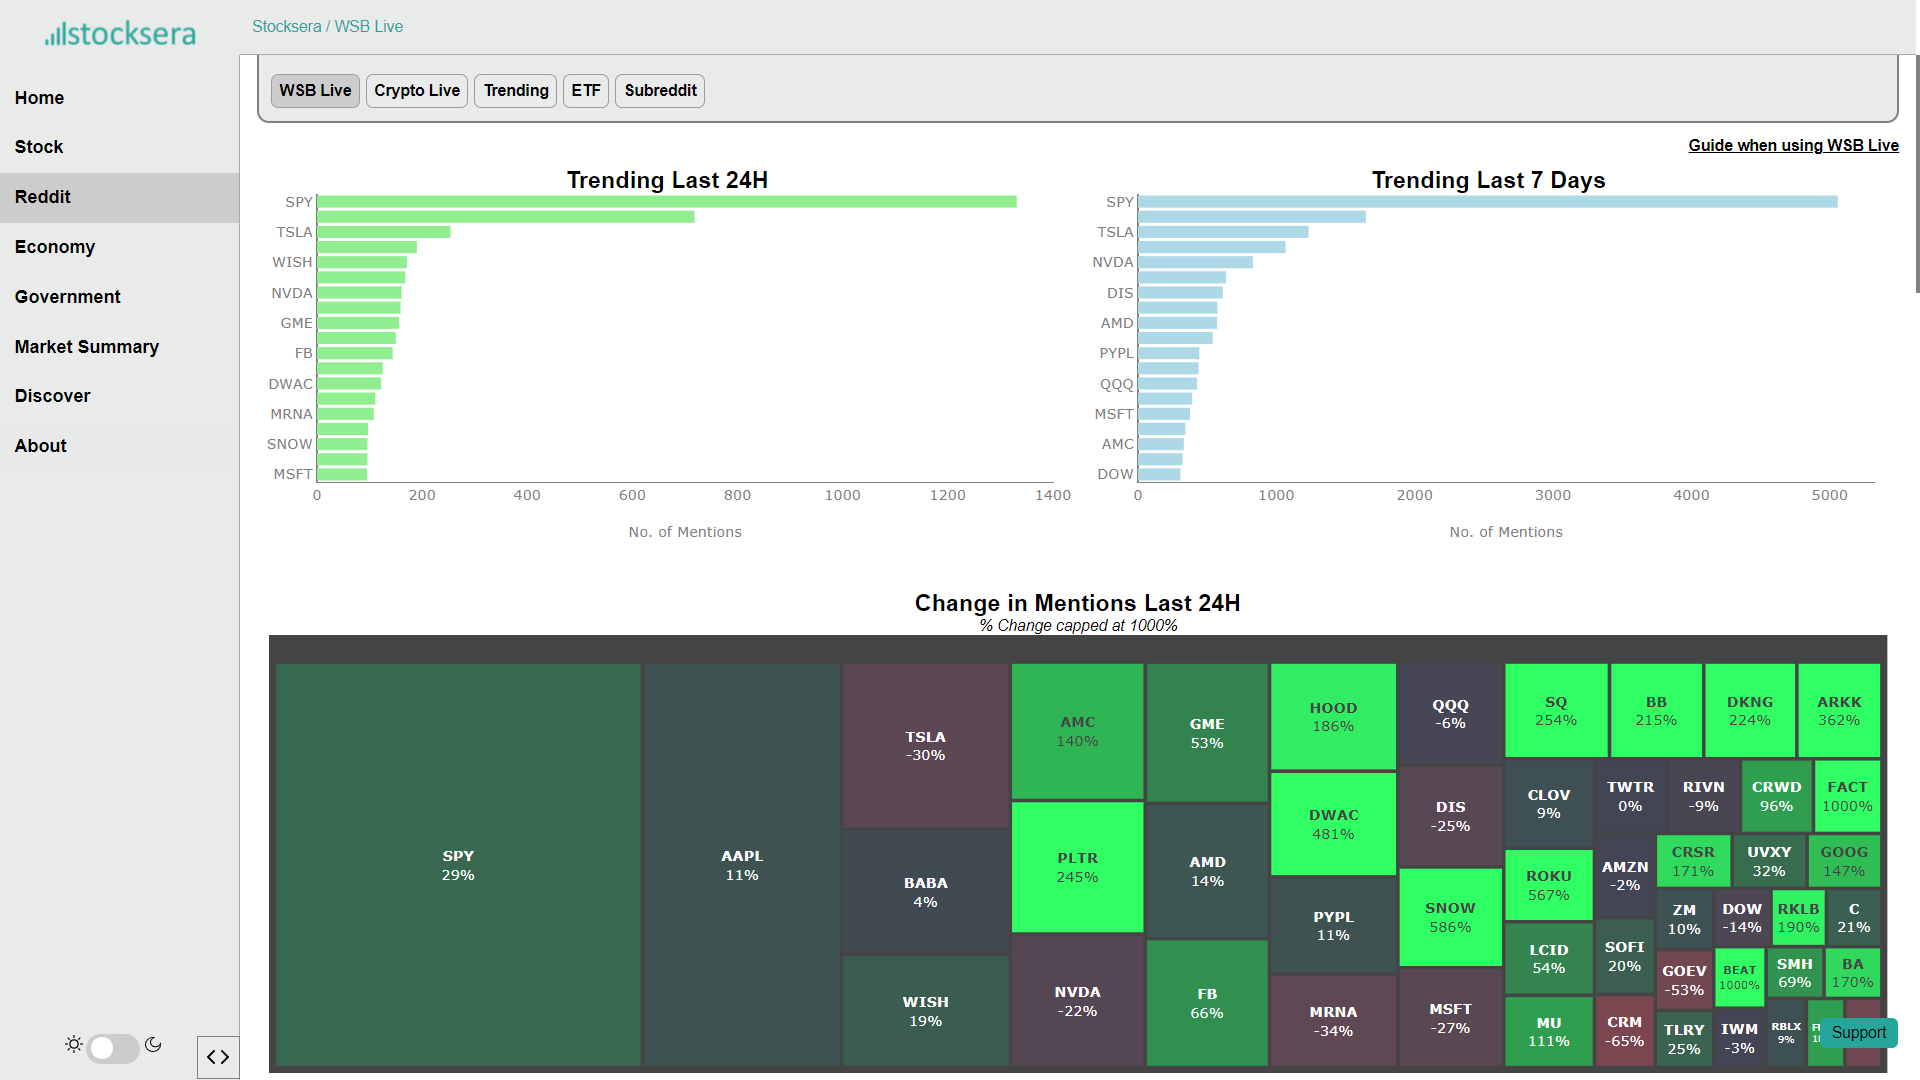Click the Stocksera logo
The height and width of the screenshot is (1080, 1920).
120,34
